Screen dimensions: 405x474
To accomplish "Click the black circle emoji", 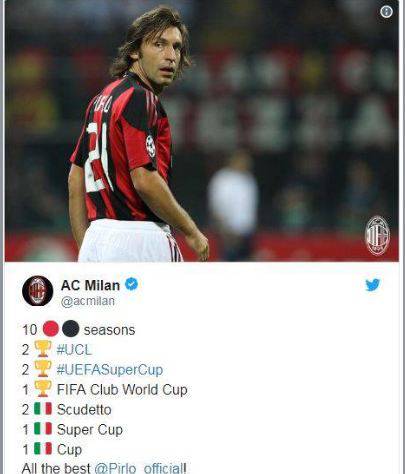I will pos(71,329).
